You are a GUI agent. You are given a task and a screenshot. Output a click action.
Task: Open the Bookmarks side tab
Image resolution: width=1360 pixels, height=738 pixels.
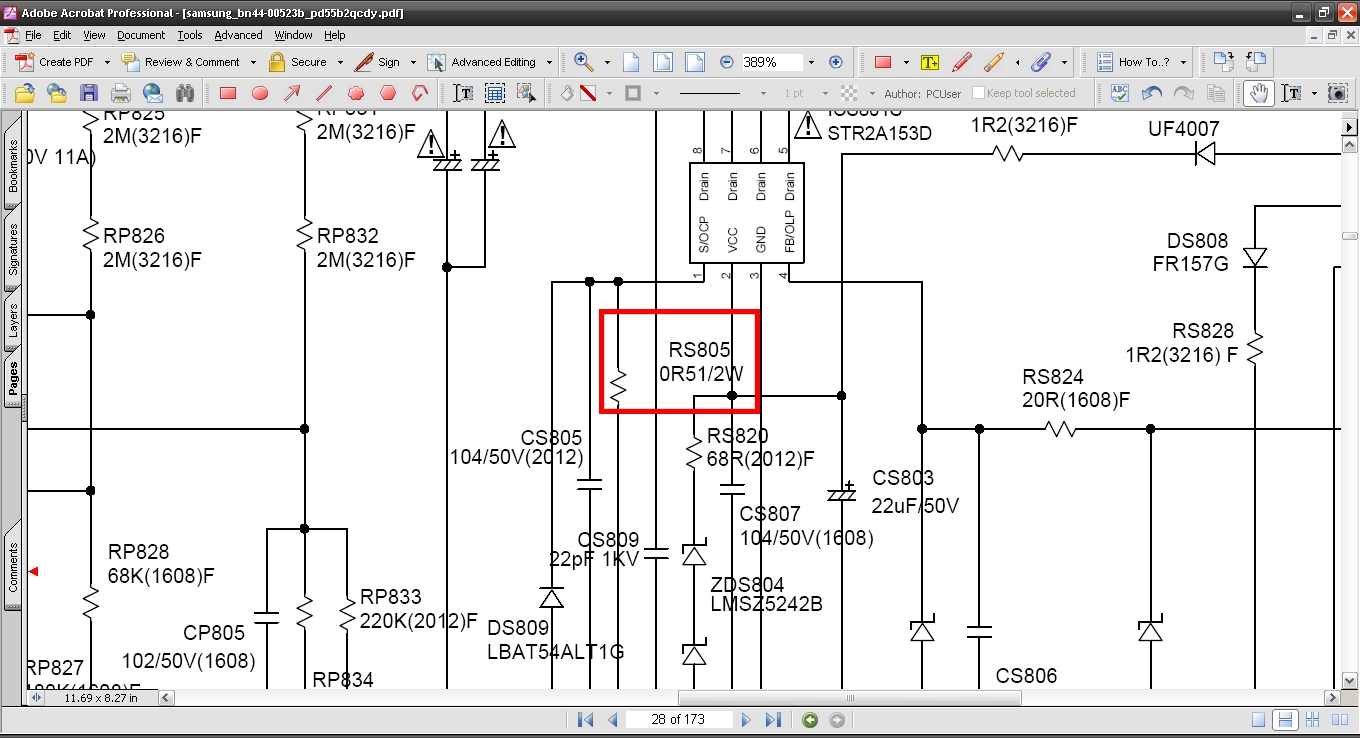coord(14,166)
